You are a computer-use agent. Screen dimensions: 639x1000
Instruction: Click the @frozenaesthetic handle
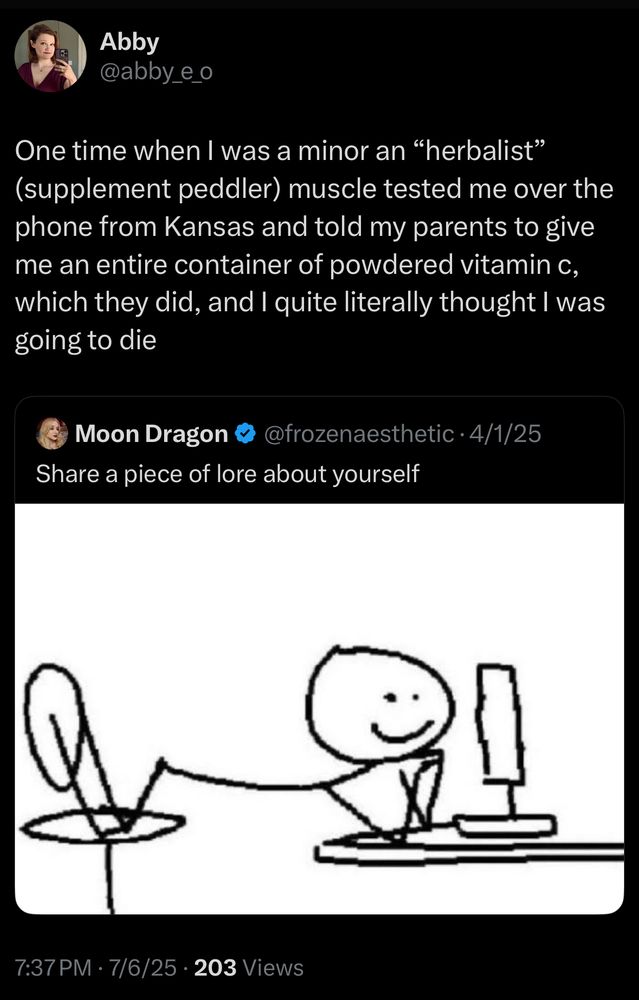pos(355,434)
